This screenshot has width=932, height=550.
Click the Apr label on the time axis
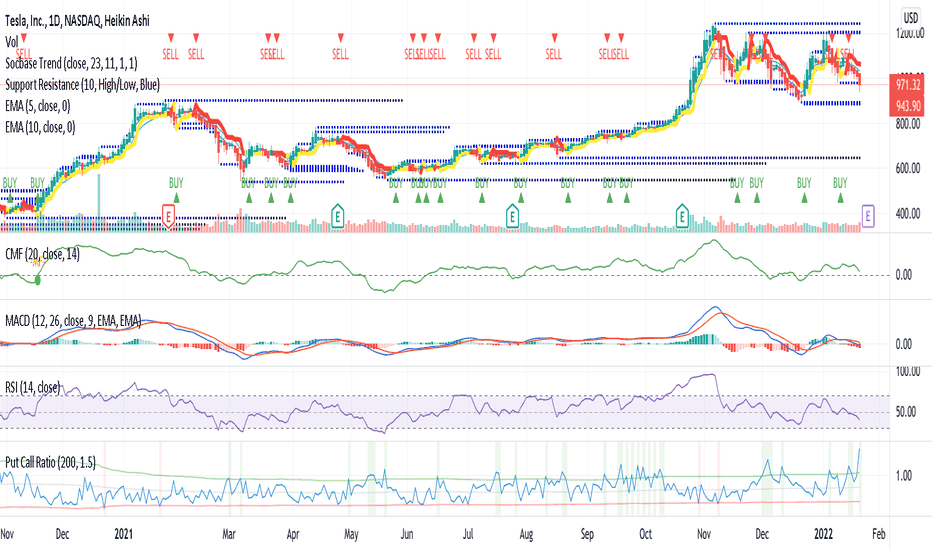[x=292, y=533]
